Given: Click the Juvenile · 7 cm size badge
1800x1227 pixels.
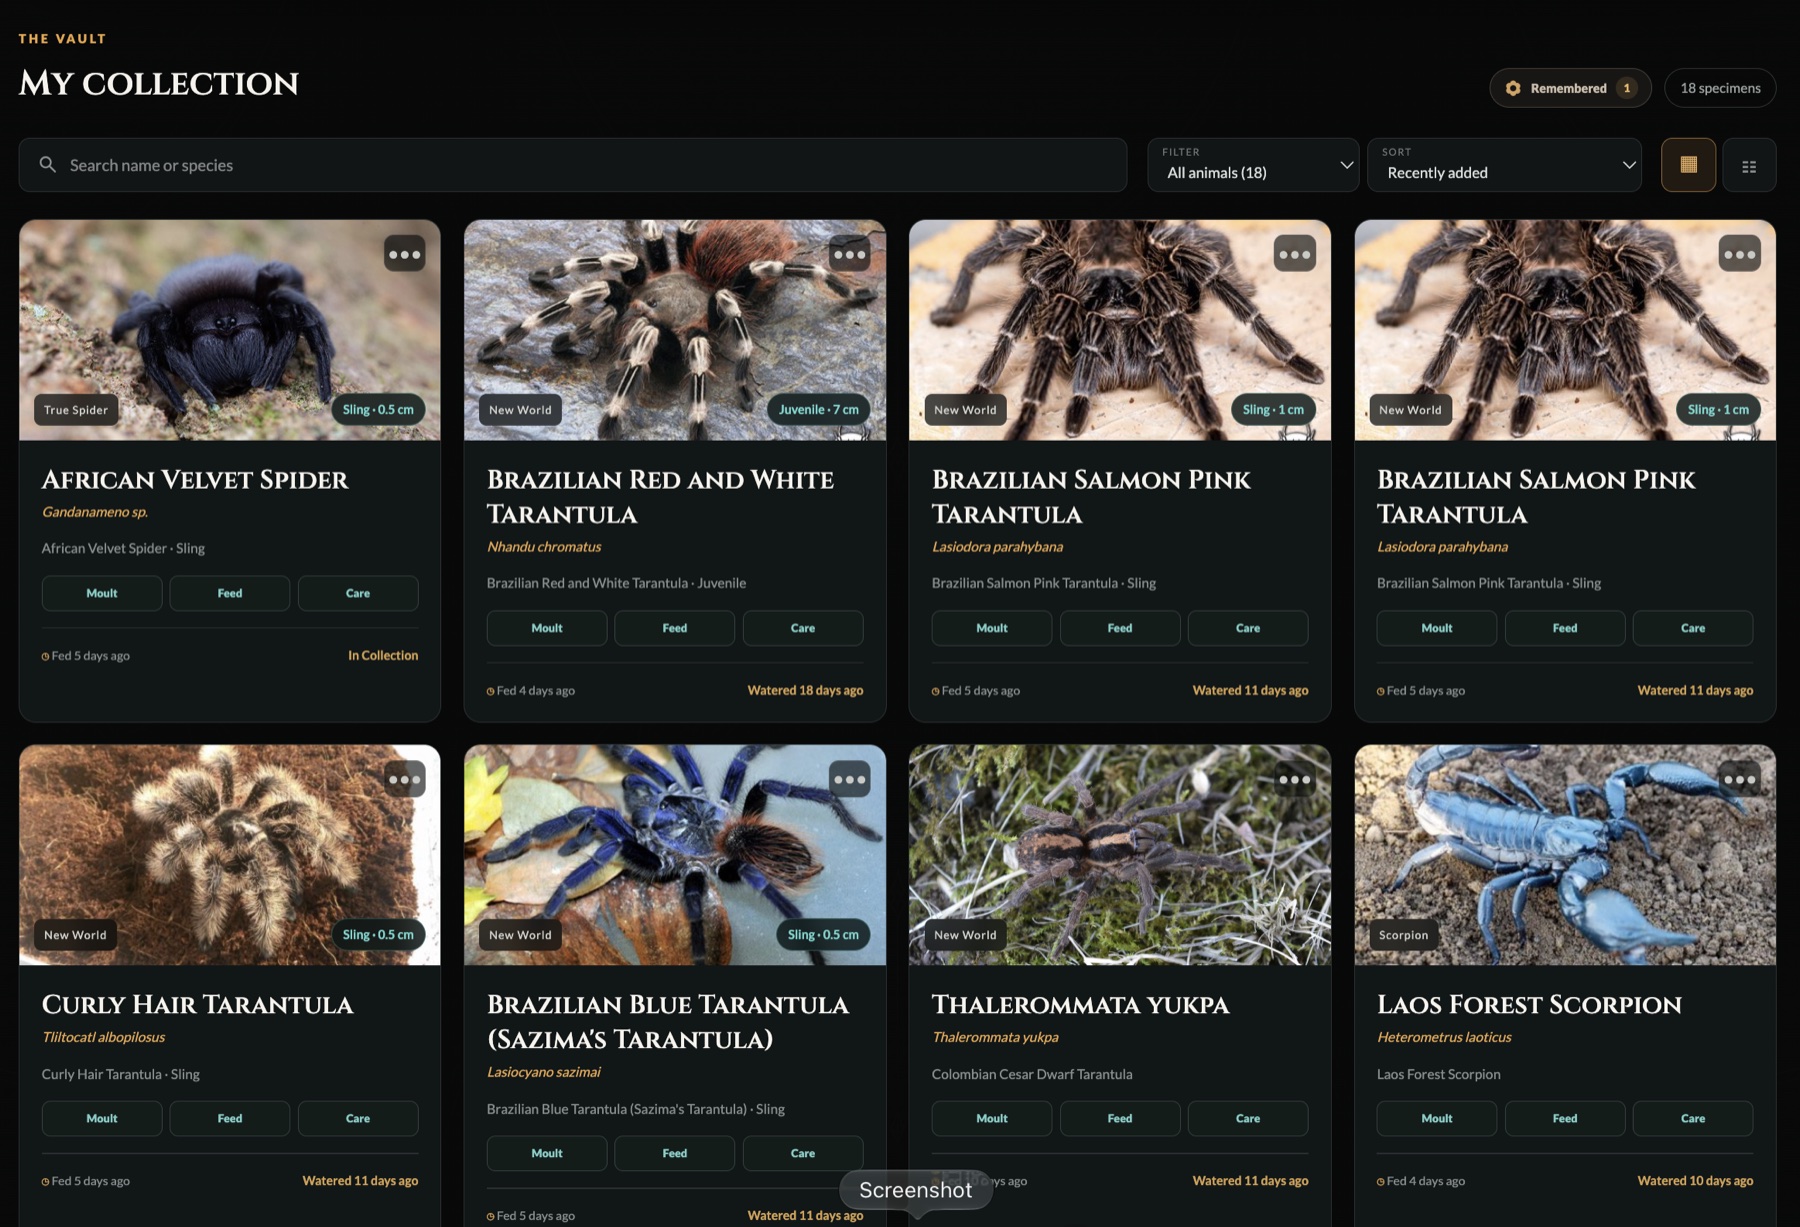Looking at the screenshot, I should (819, 410).
